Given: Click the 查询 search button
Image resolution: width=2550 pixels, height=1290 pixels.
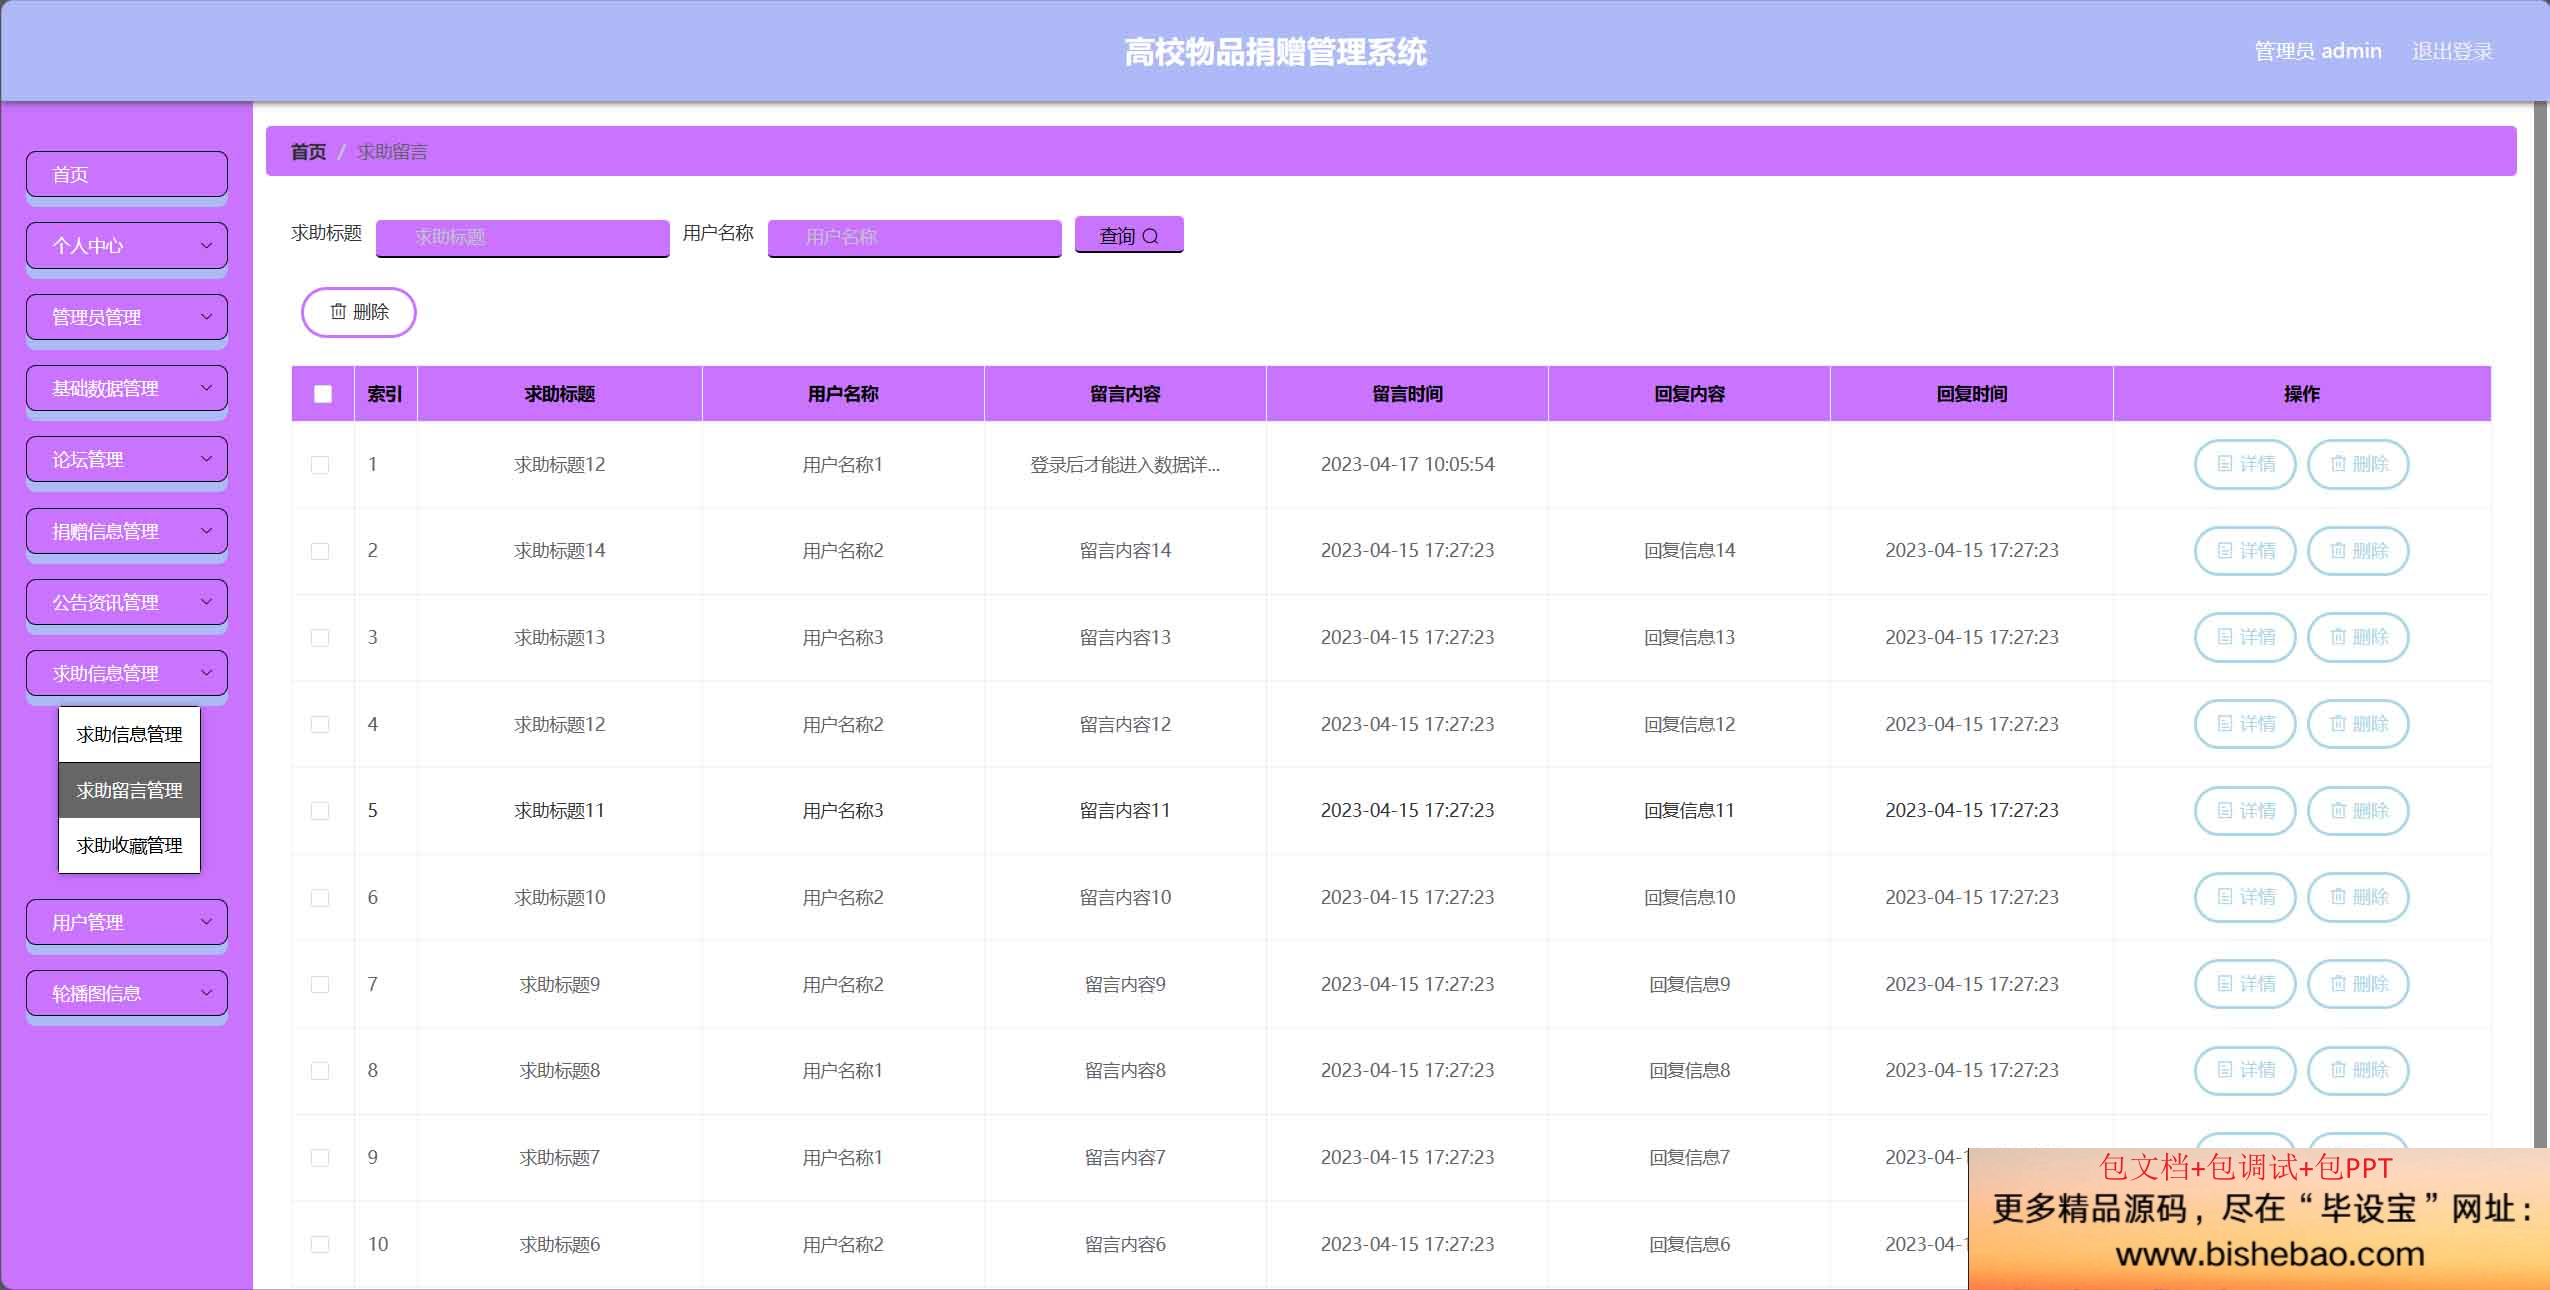Looking at the screenshot, I should (x=1129, y=235).
